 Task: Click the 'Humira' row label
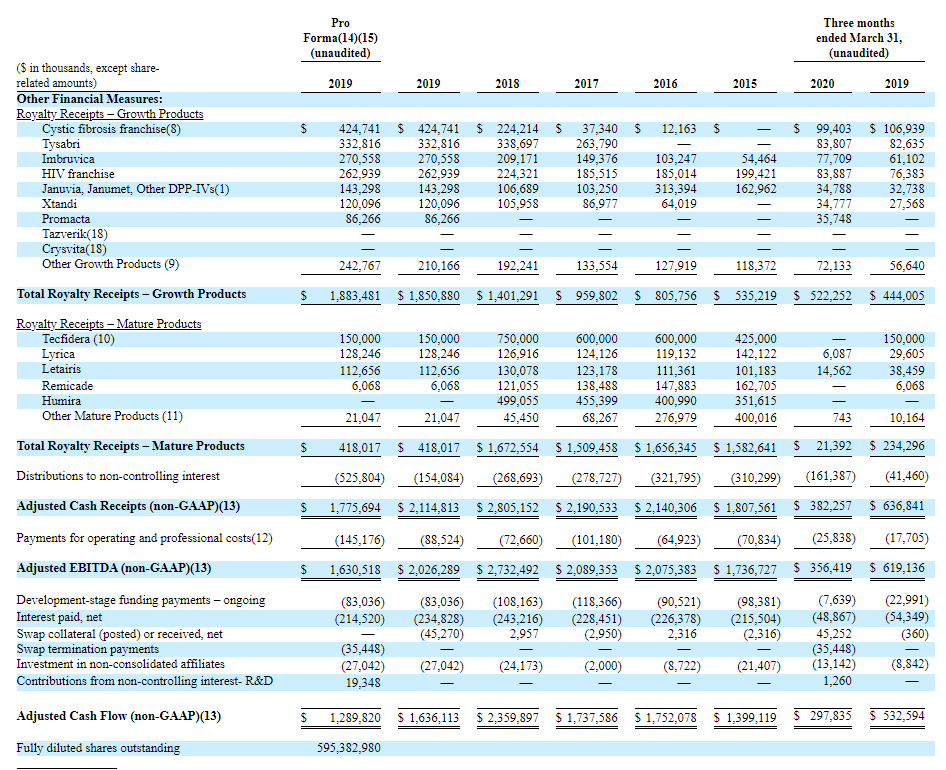tap(61, 401)
